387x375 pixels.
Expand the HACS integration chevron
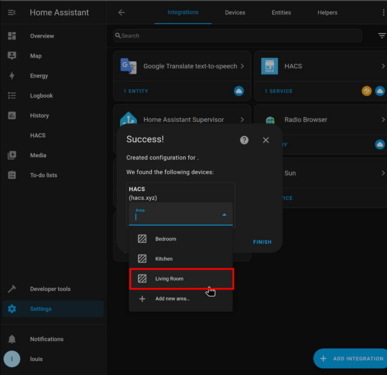383,66
